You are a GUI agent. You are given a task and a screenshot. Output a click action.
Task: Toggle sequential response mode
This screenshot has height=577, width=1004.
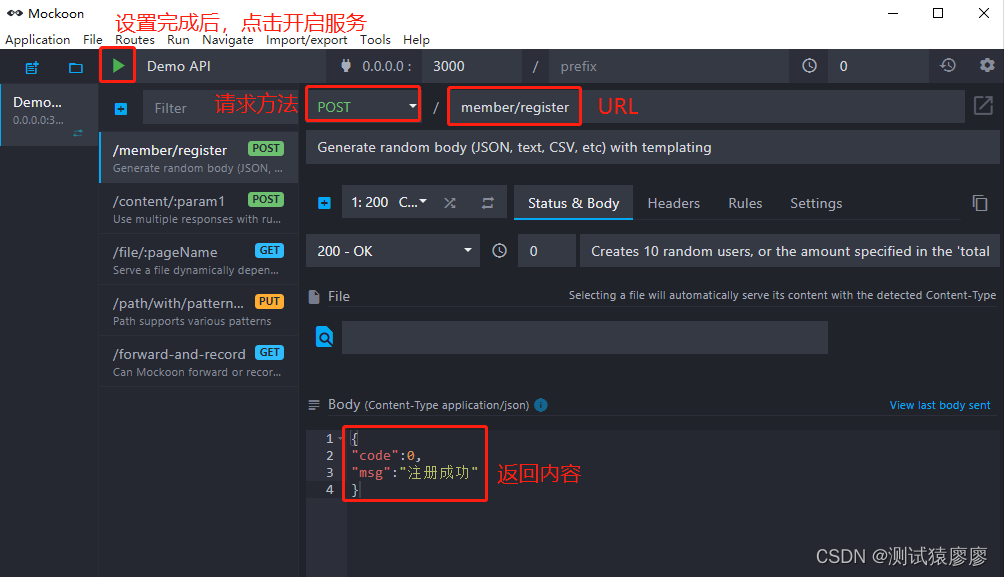tap(487, 202)
